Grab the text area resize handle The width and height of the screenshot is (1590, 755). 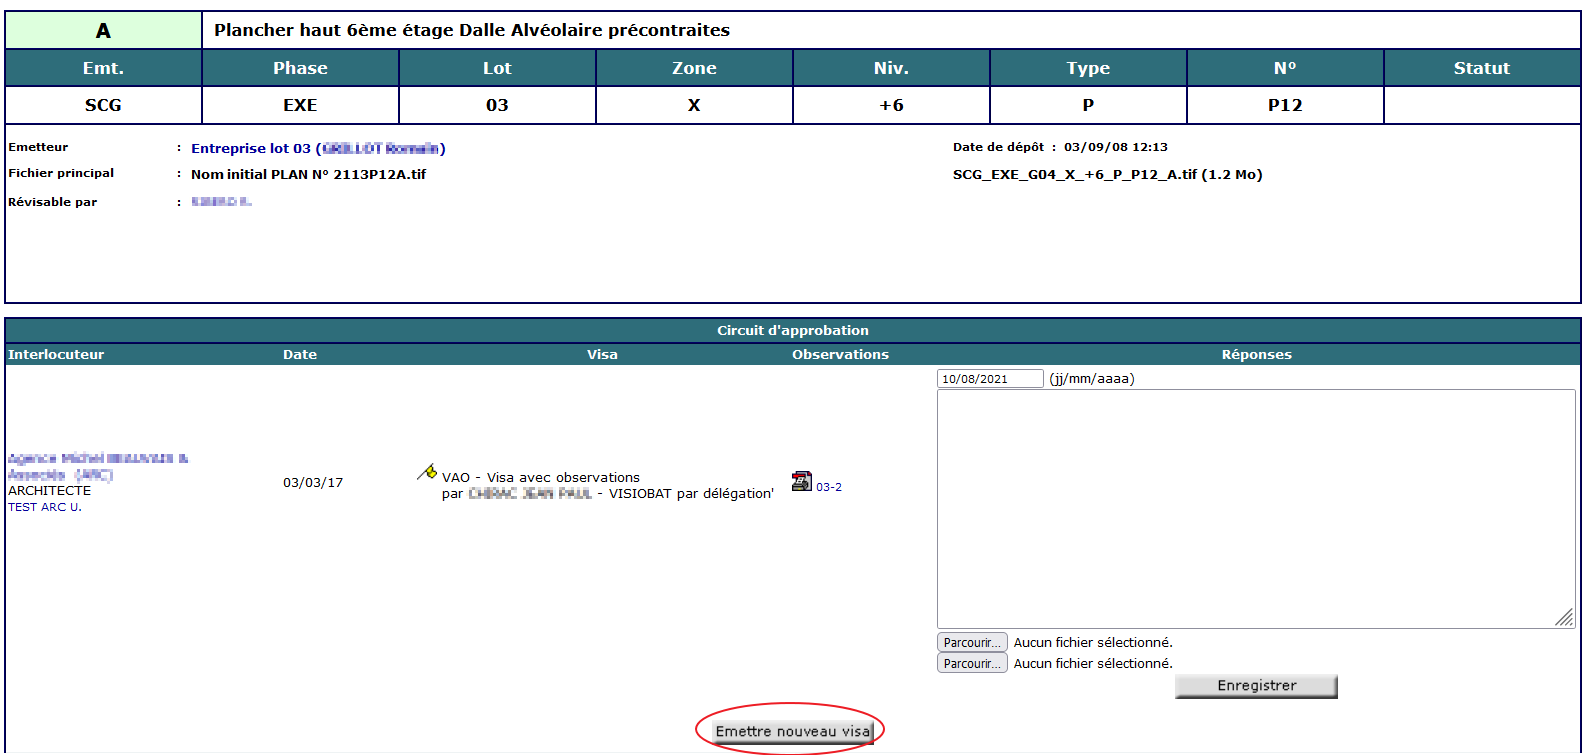1566,619
